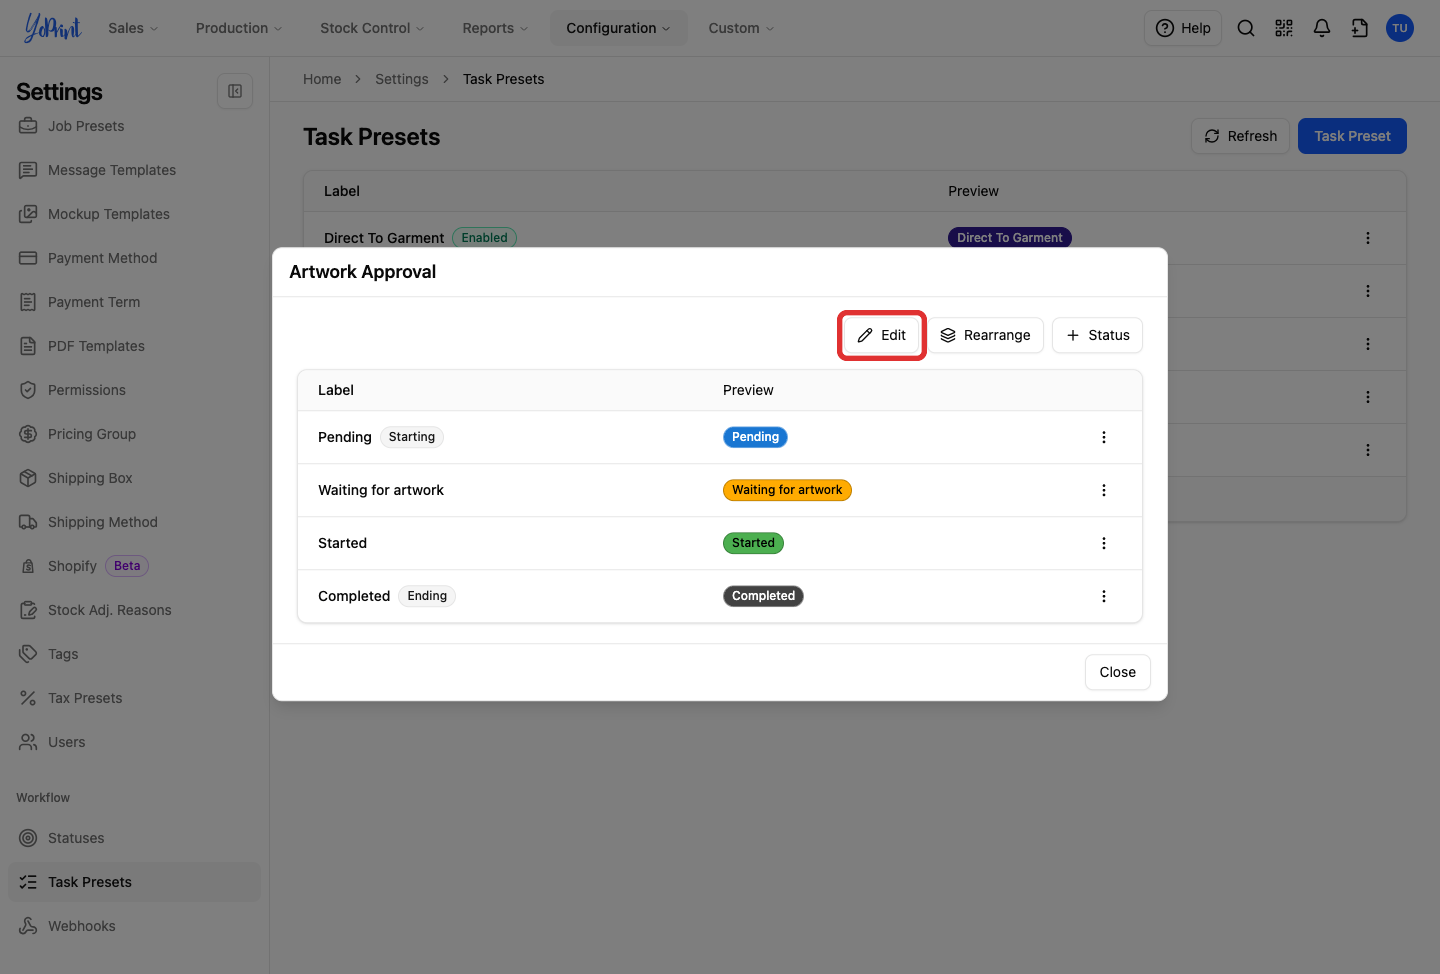Screen dimensions: 1440x974
Task: Click the green Started preview badge
Action: pyautogui.click(x=753, y=543)
